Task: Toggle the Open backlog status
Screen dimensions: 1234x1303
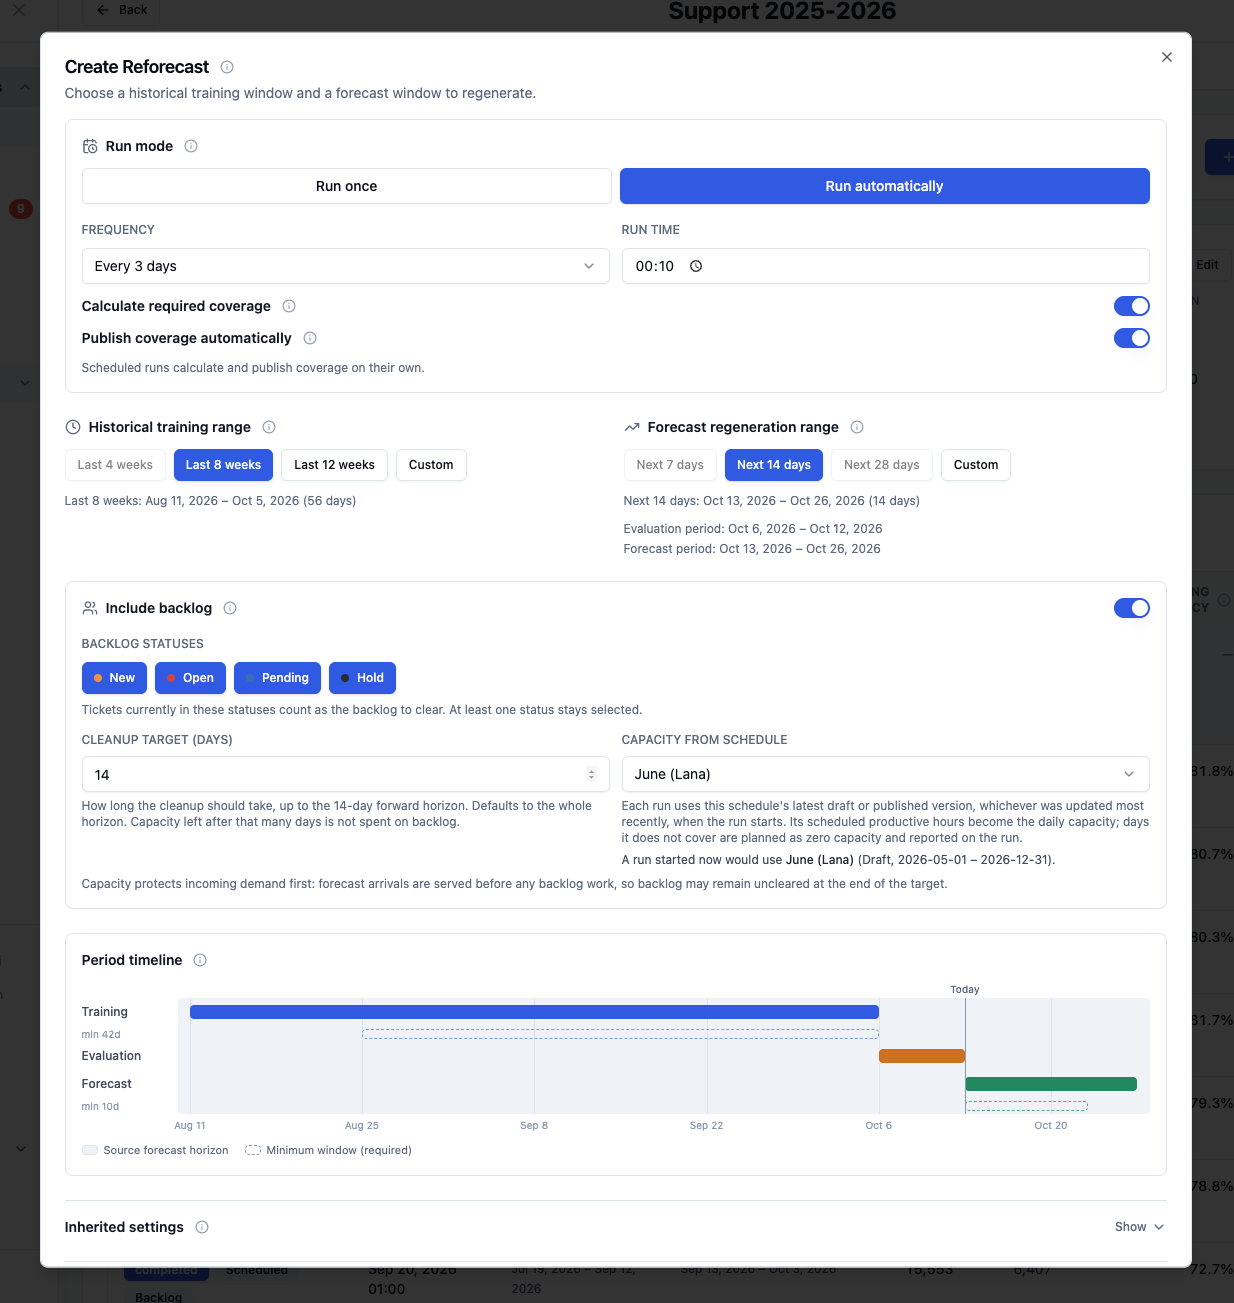Action: (x=191, y=678)
